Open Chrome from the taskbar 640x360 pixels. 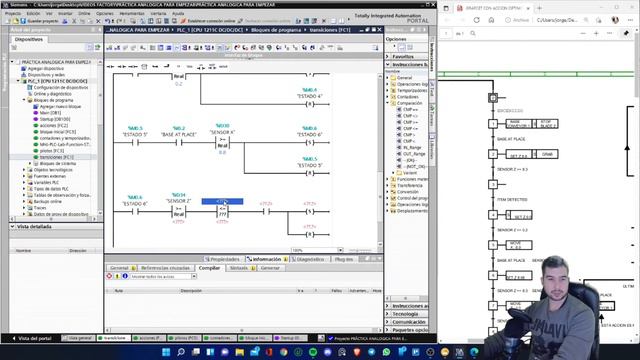(x=284, y=352)
